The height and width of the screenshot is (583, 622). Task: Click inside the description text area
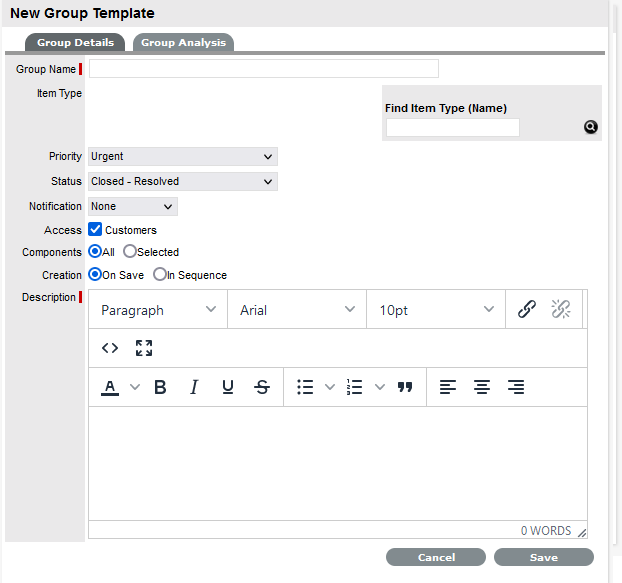[338, 463]
